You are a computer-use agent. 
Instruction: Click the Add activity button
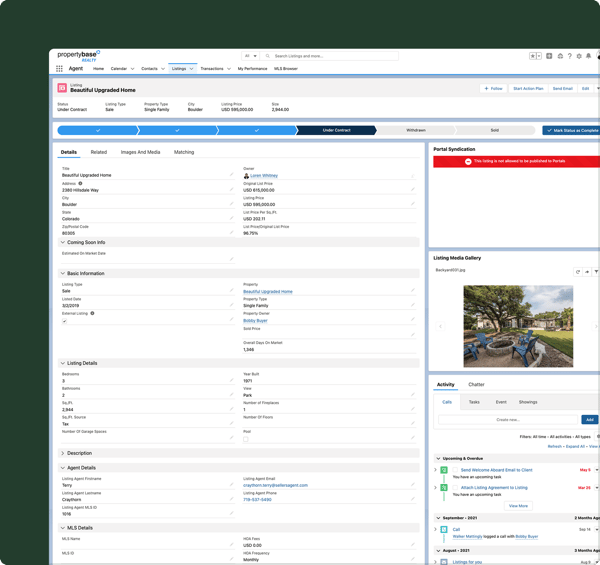[x=590, y=420]
